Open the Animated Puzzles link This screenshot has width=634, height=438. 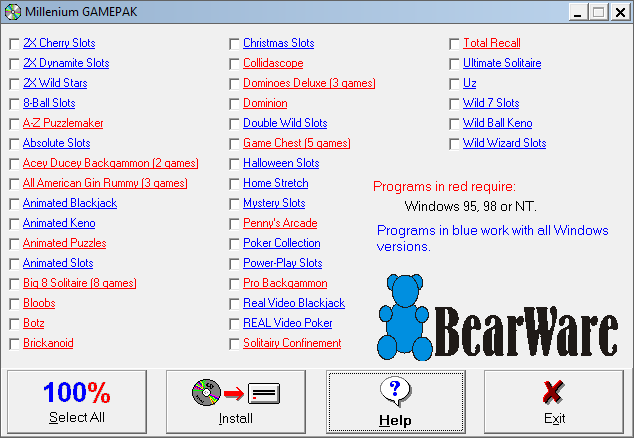click(x=65, y=243)
